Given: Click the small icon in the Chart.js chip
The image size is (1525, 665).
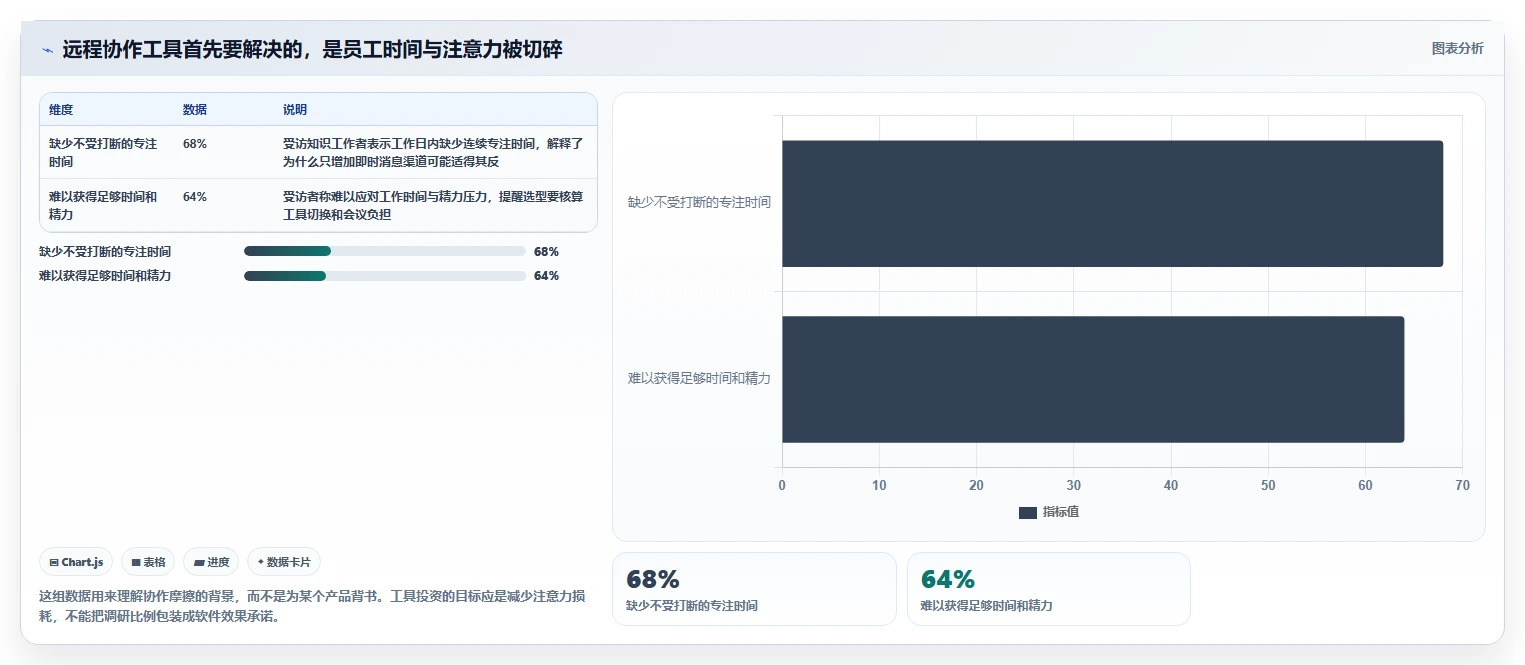Looking at the screenshot, I should pyautogui.click(x=53, y=563).
